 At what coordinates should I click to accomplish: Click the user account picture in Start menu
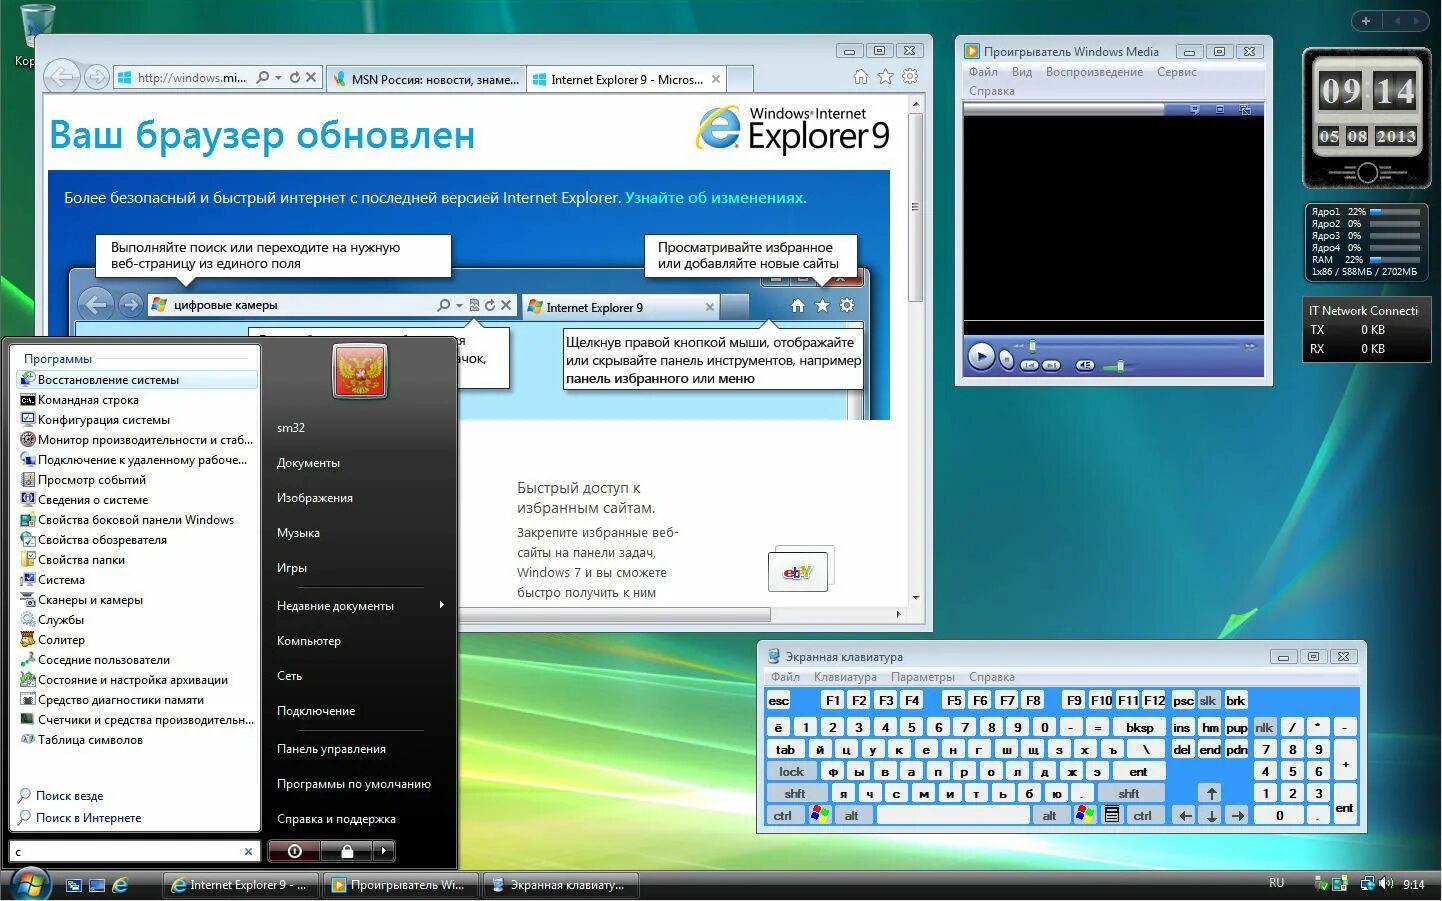click(360, 370)
